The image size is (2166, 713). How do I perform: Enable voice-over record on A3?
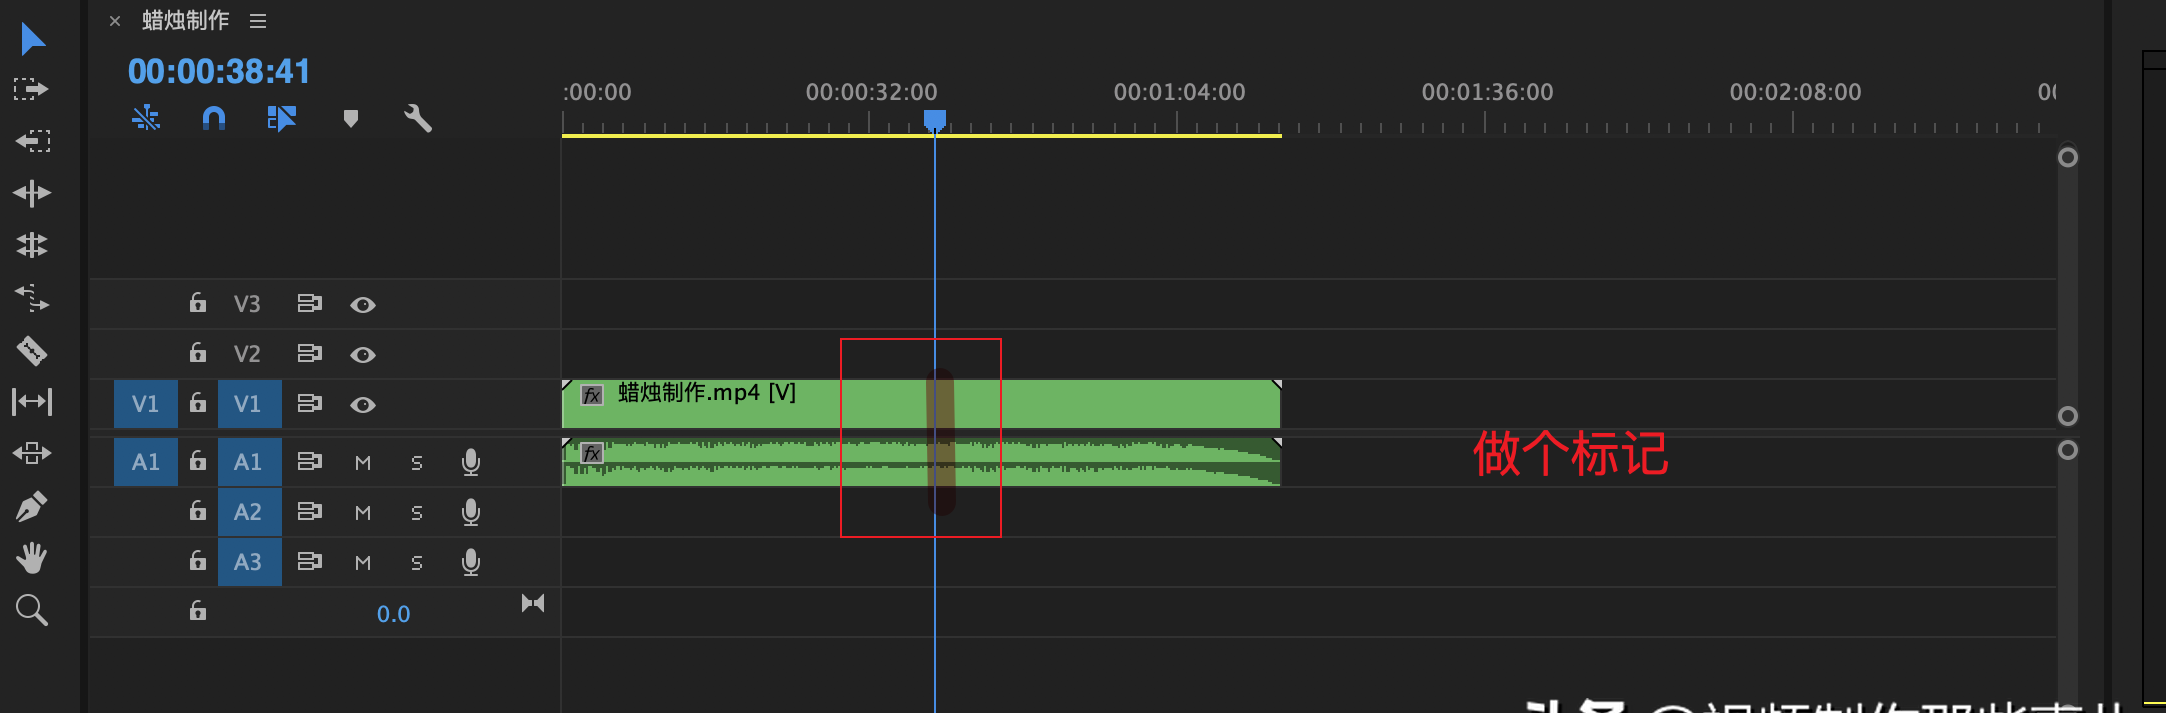tap(471, 562)
